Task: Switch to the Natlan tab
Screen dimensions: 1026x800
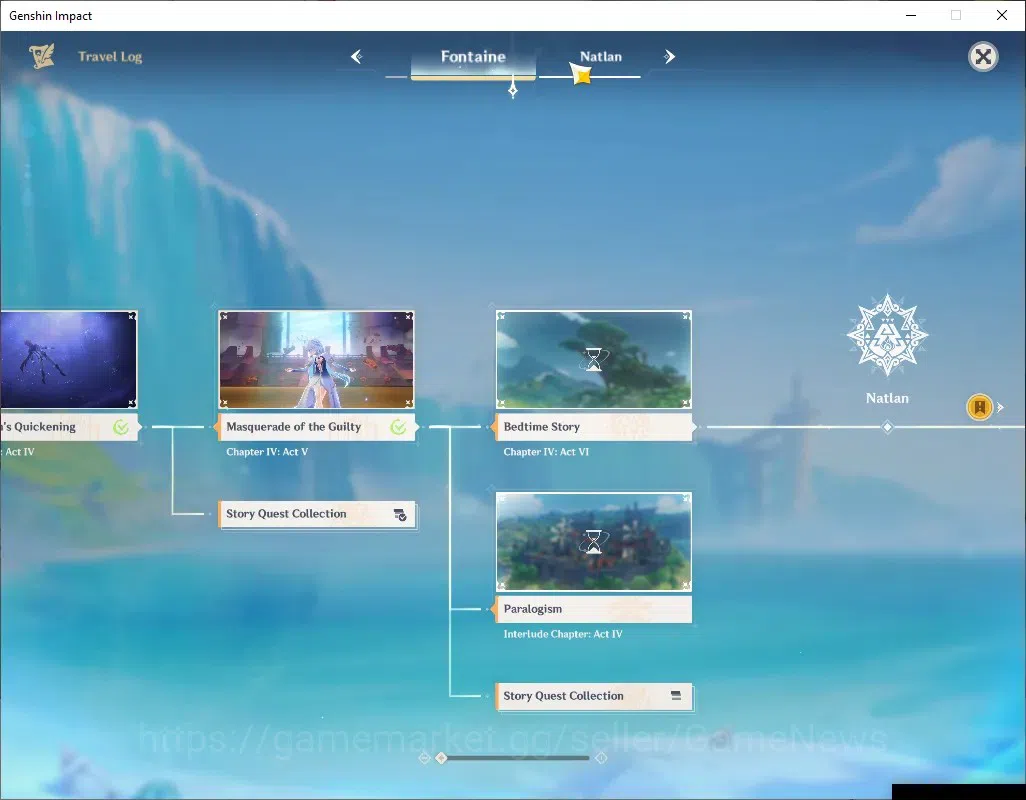Action: (x=601, y=57)
